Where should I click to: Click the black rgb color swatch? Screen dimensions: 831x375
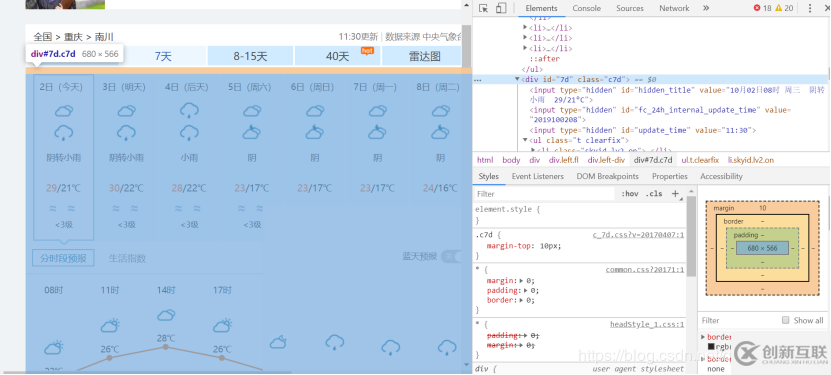pos(711,347)
